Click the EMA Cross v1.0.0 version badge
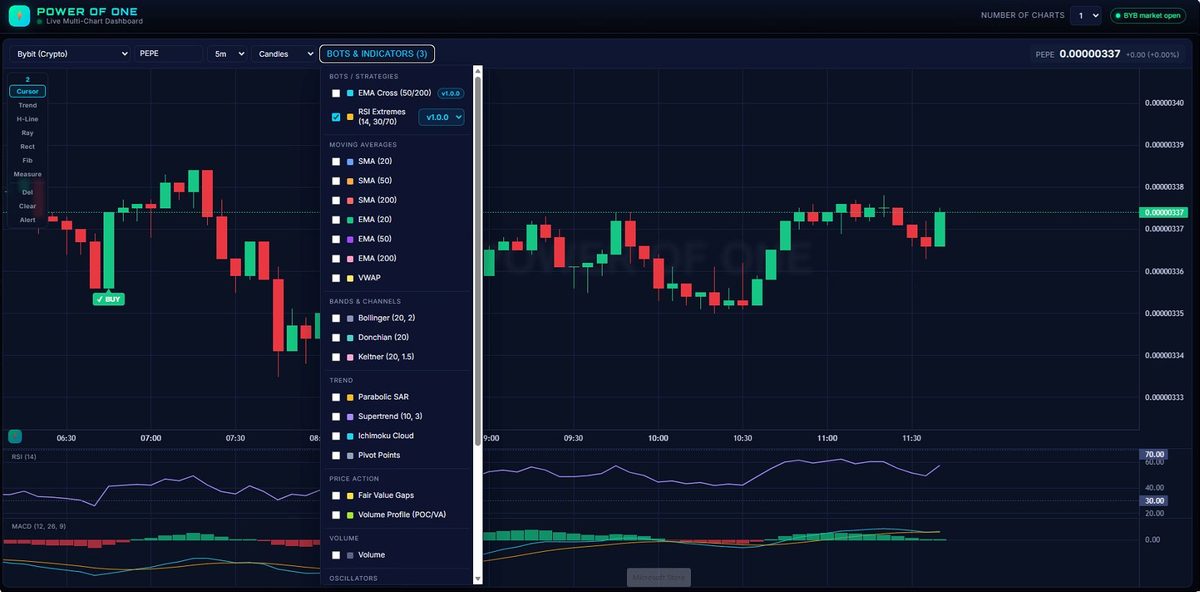Viewport: 1200px width, 592px height. 450,93
